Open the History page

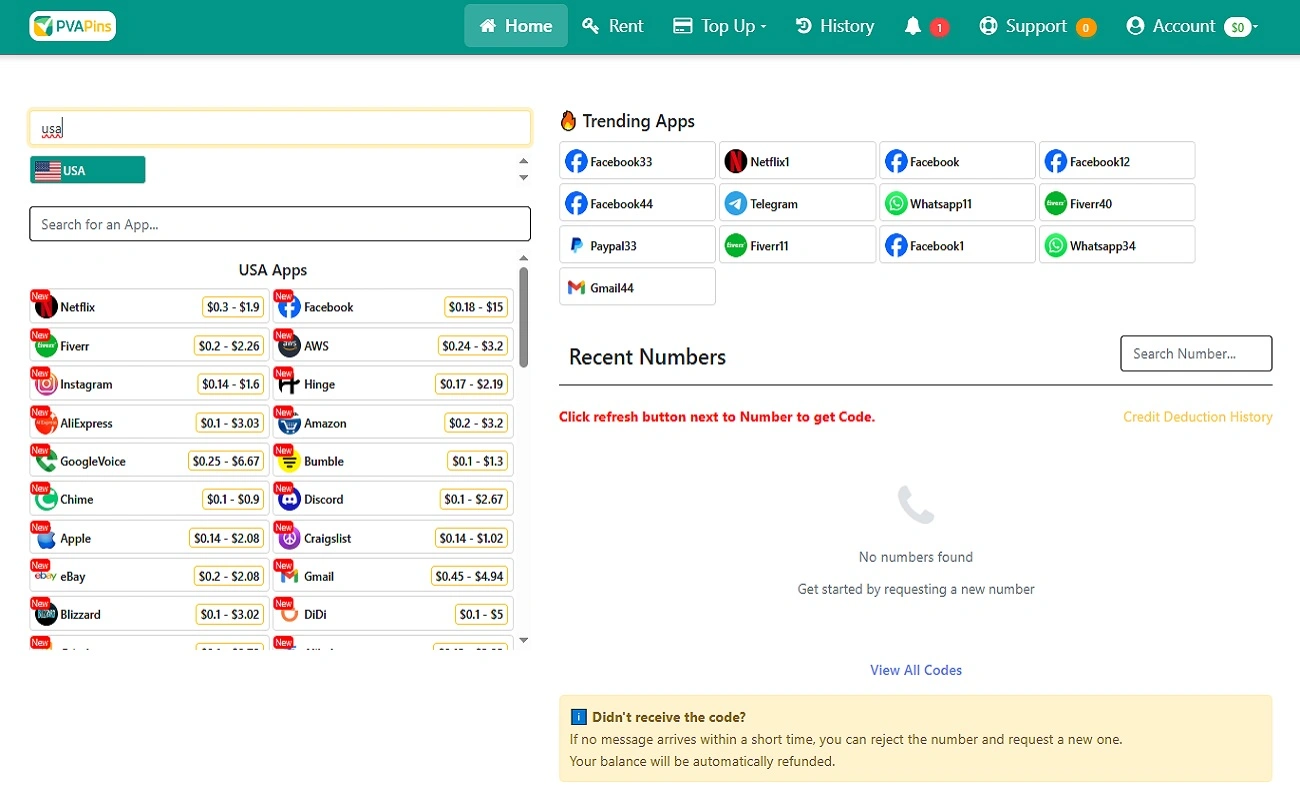tap(835, 26)
